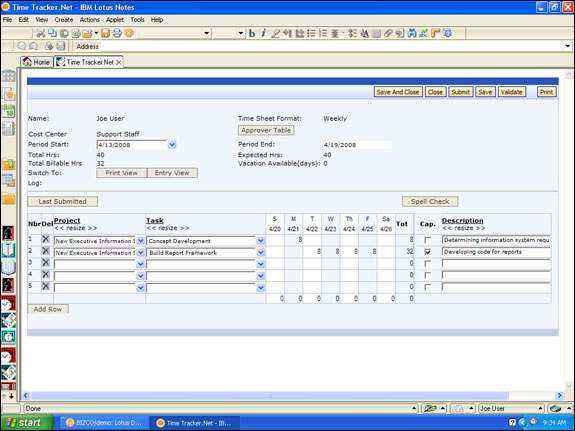
Task: Open the row 2 Project dropdown arrow
Action: pyautogui.click(x=140, y=253)
